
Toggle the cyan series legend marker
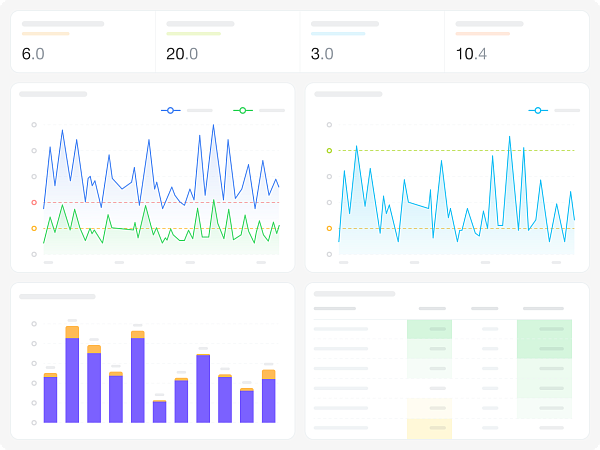tap(538, 110)
